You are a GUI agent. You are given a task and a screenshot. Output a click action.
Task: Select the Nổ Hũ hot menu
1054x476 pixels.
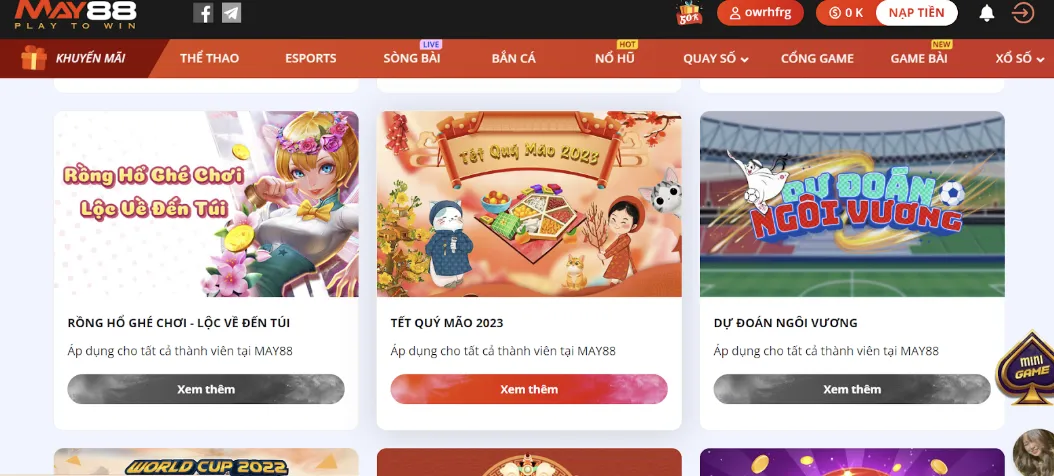pyautogui.click(x=614, y=58)
